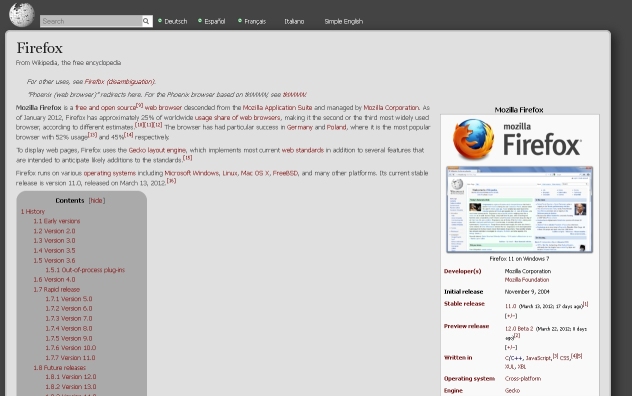Image resolution: width=632 pixels, height=396 pixels.
Task: Follow the Mac OS X link
Action: coord(255,173)
